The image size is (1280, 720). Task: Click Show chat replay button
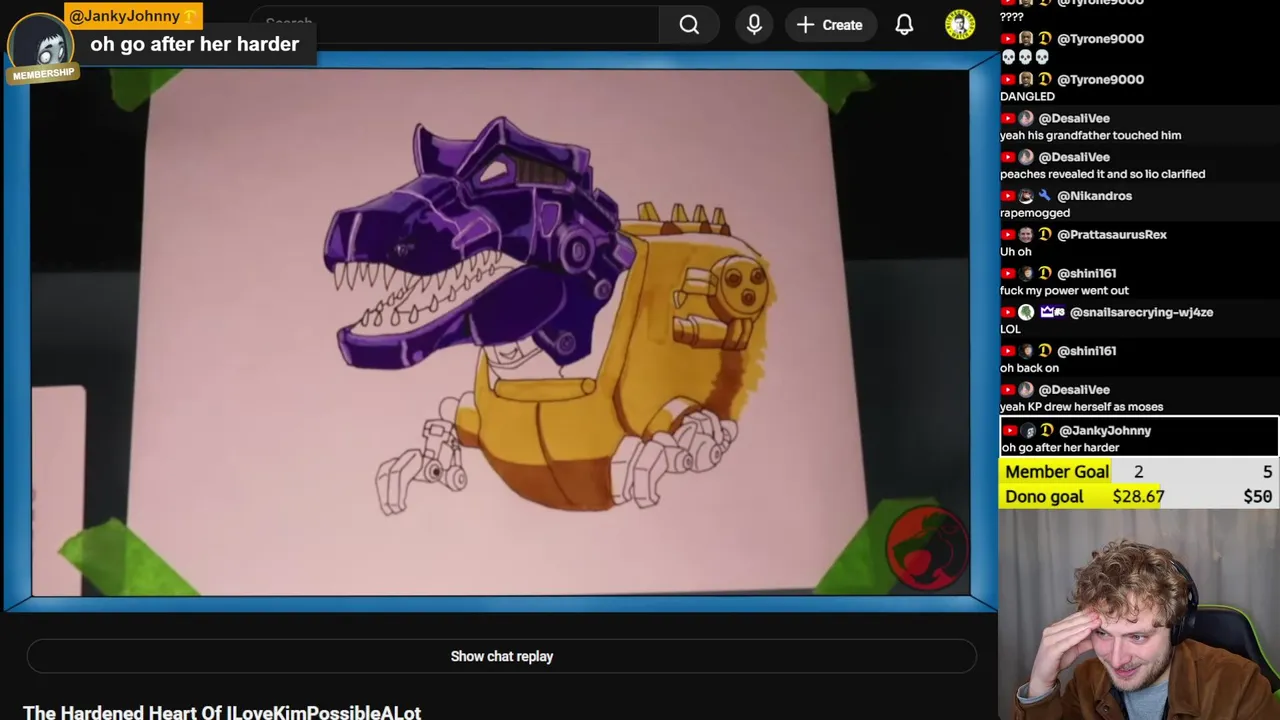pos(501,656)
